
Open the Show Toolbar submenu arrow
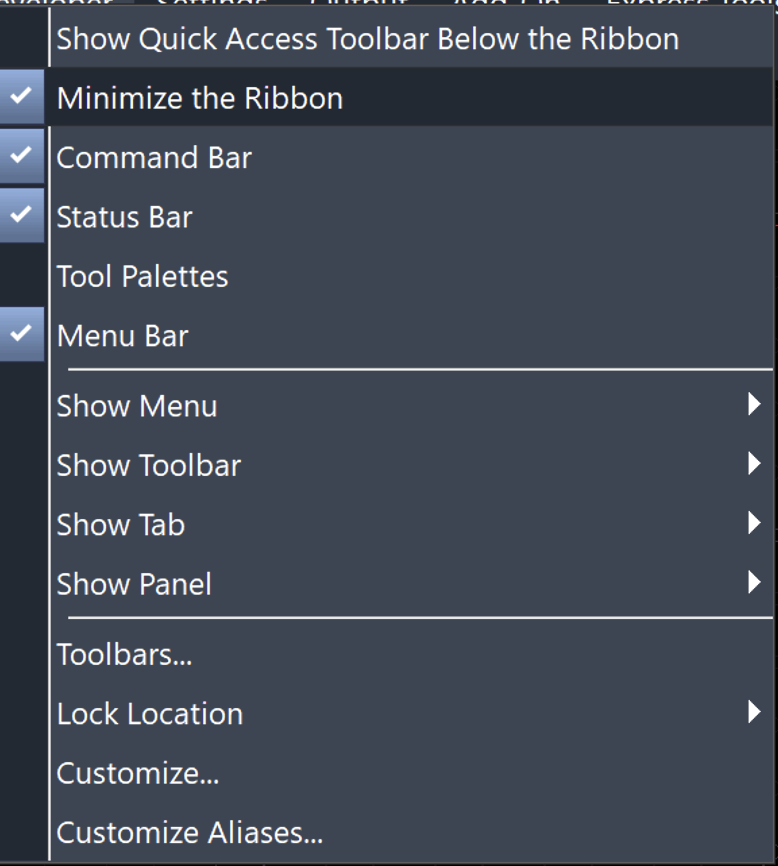[754, 464]
